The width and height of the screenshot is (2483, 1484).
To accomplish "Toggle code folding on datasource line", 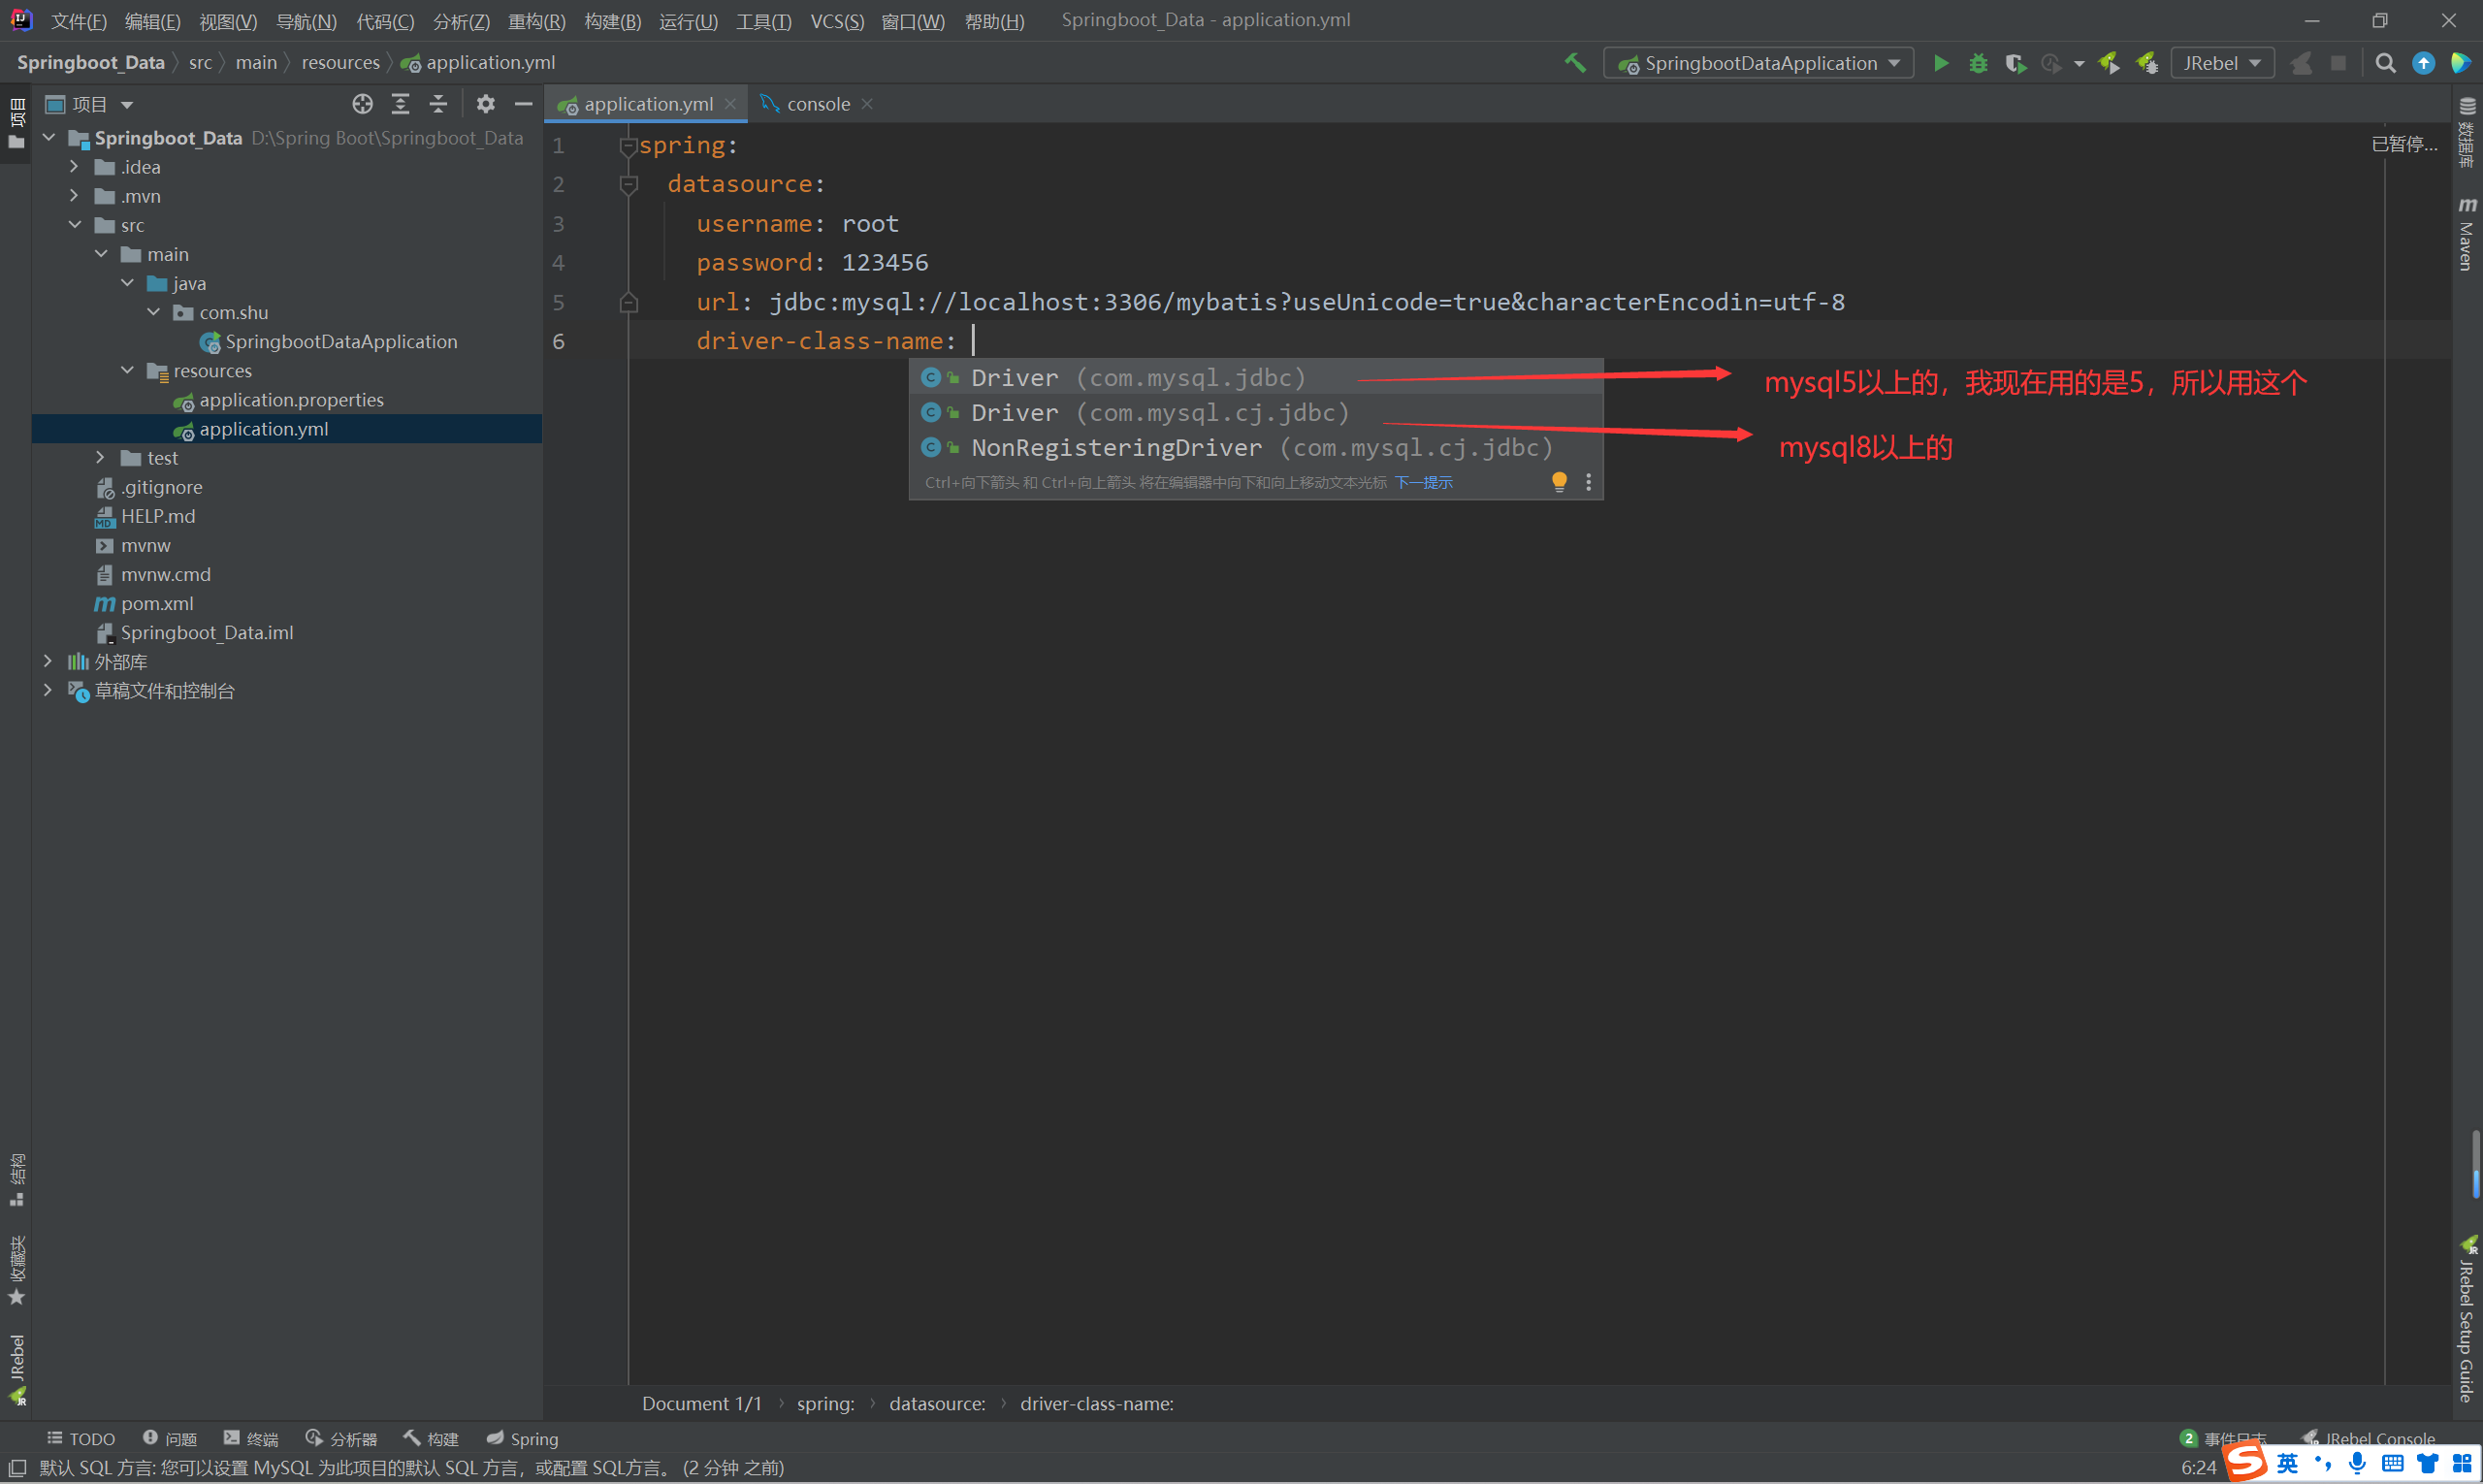I will coord(628,185).
